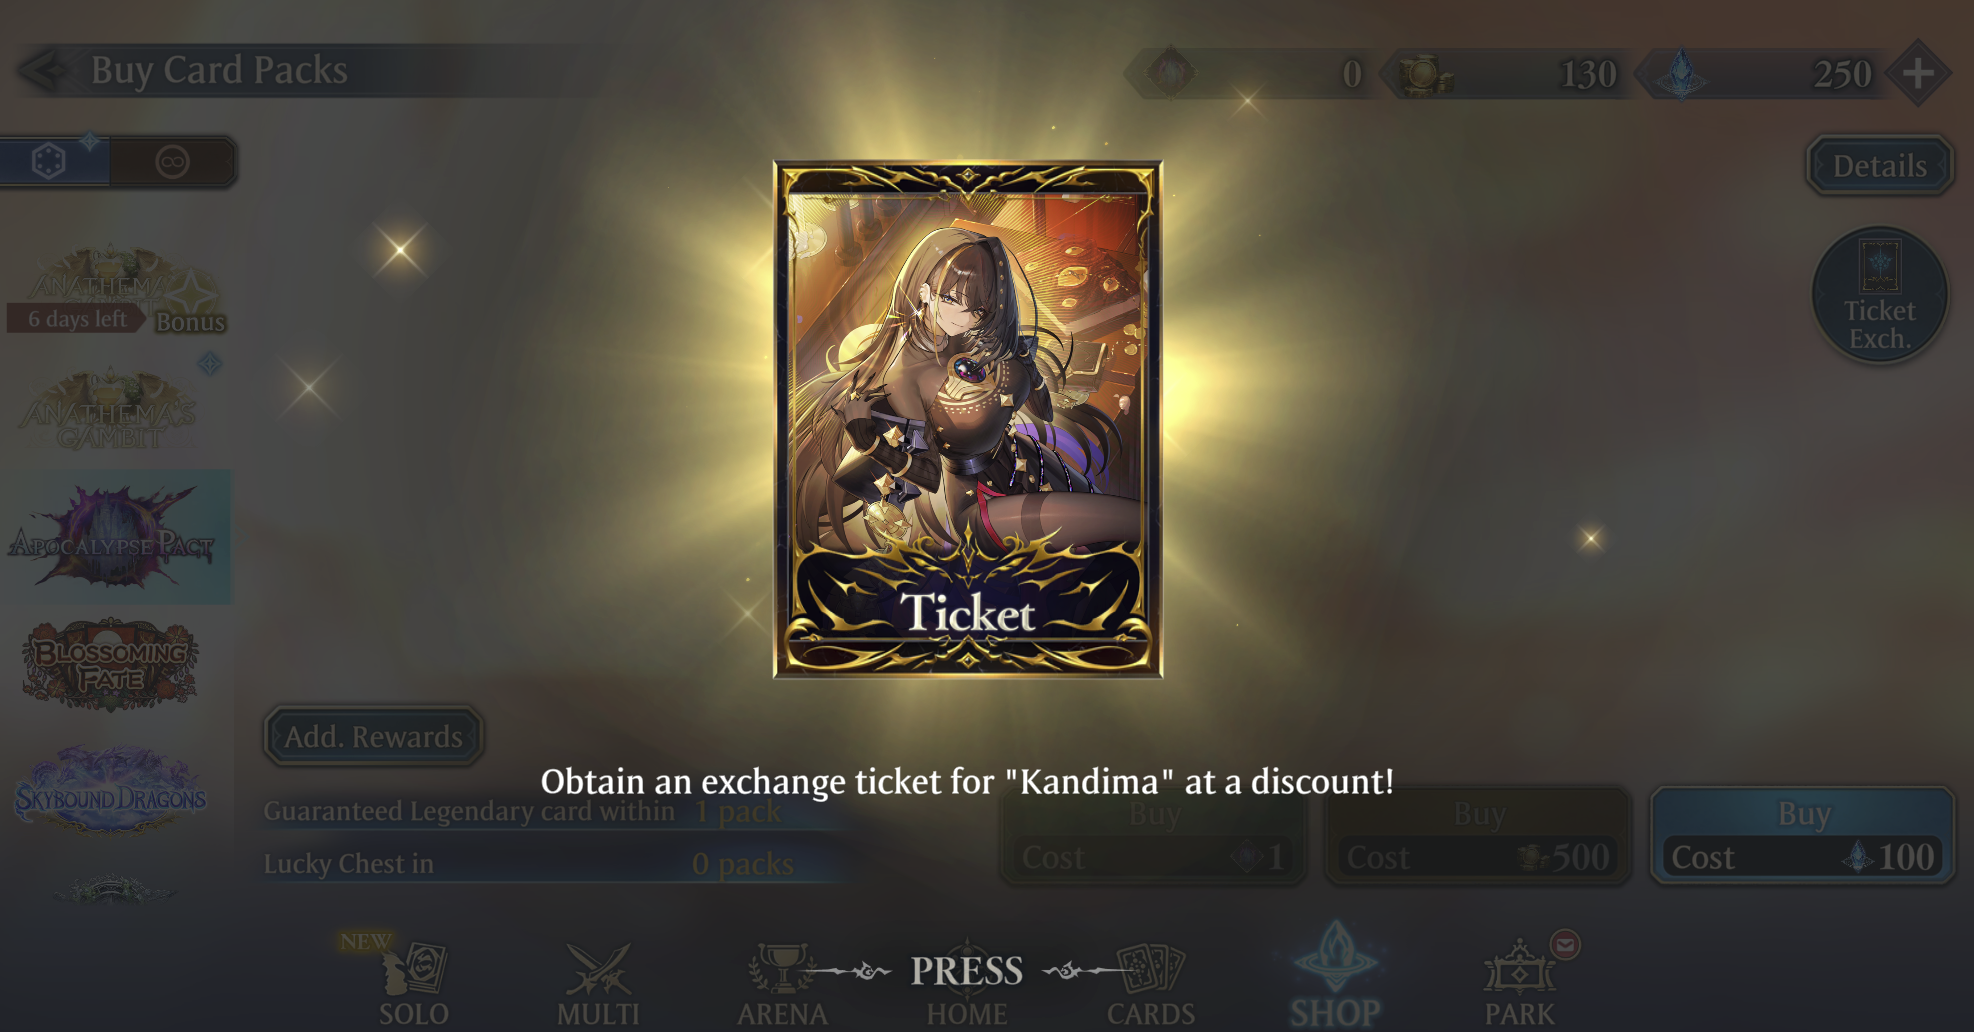Open the Cards deck icon
The width and height of the screenshot is (1974, 1032).
(x=1151, y=985)
